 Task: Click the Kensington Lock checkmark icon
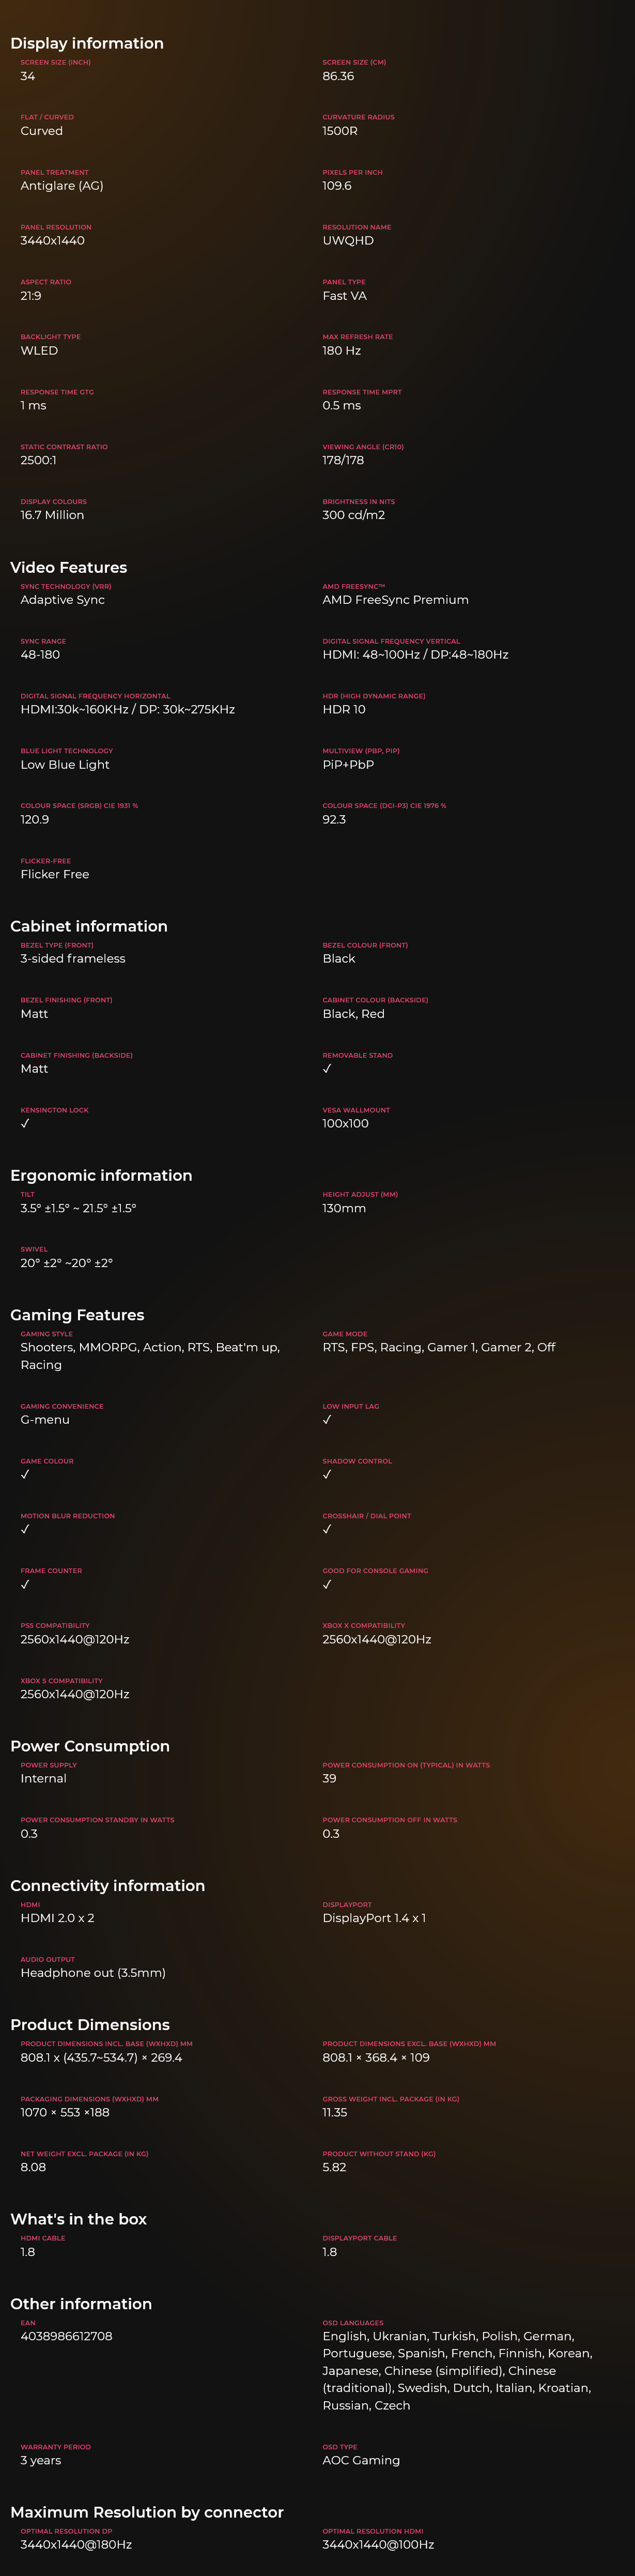(25, 1124)
